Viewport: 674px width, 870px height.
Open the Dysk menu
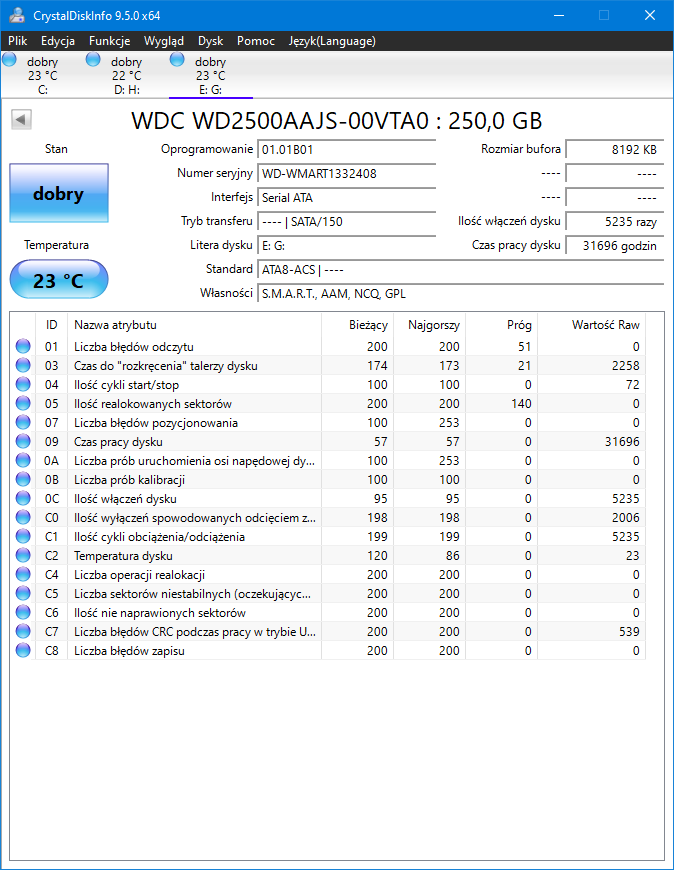pyautogui.click(x=210, y=41)
